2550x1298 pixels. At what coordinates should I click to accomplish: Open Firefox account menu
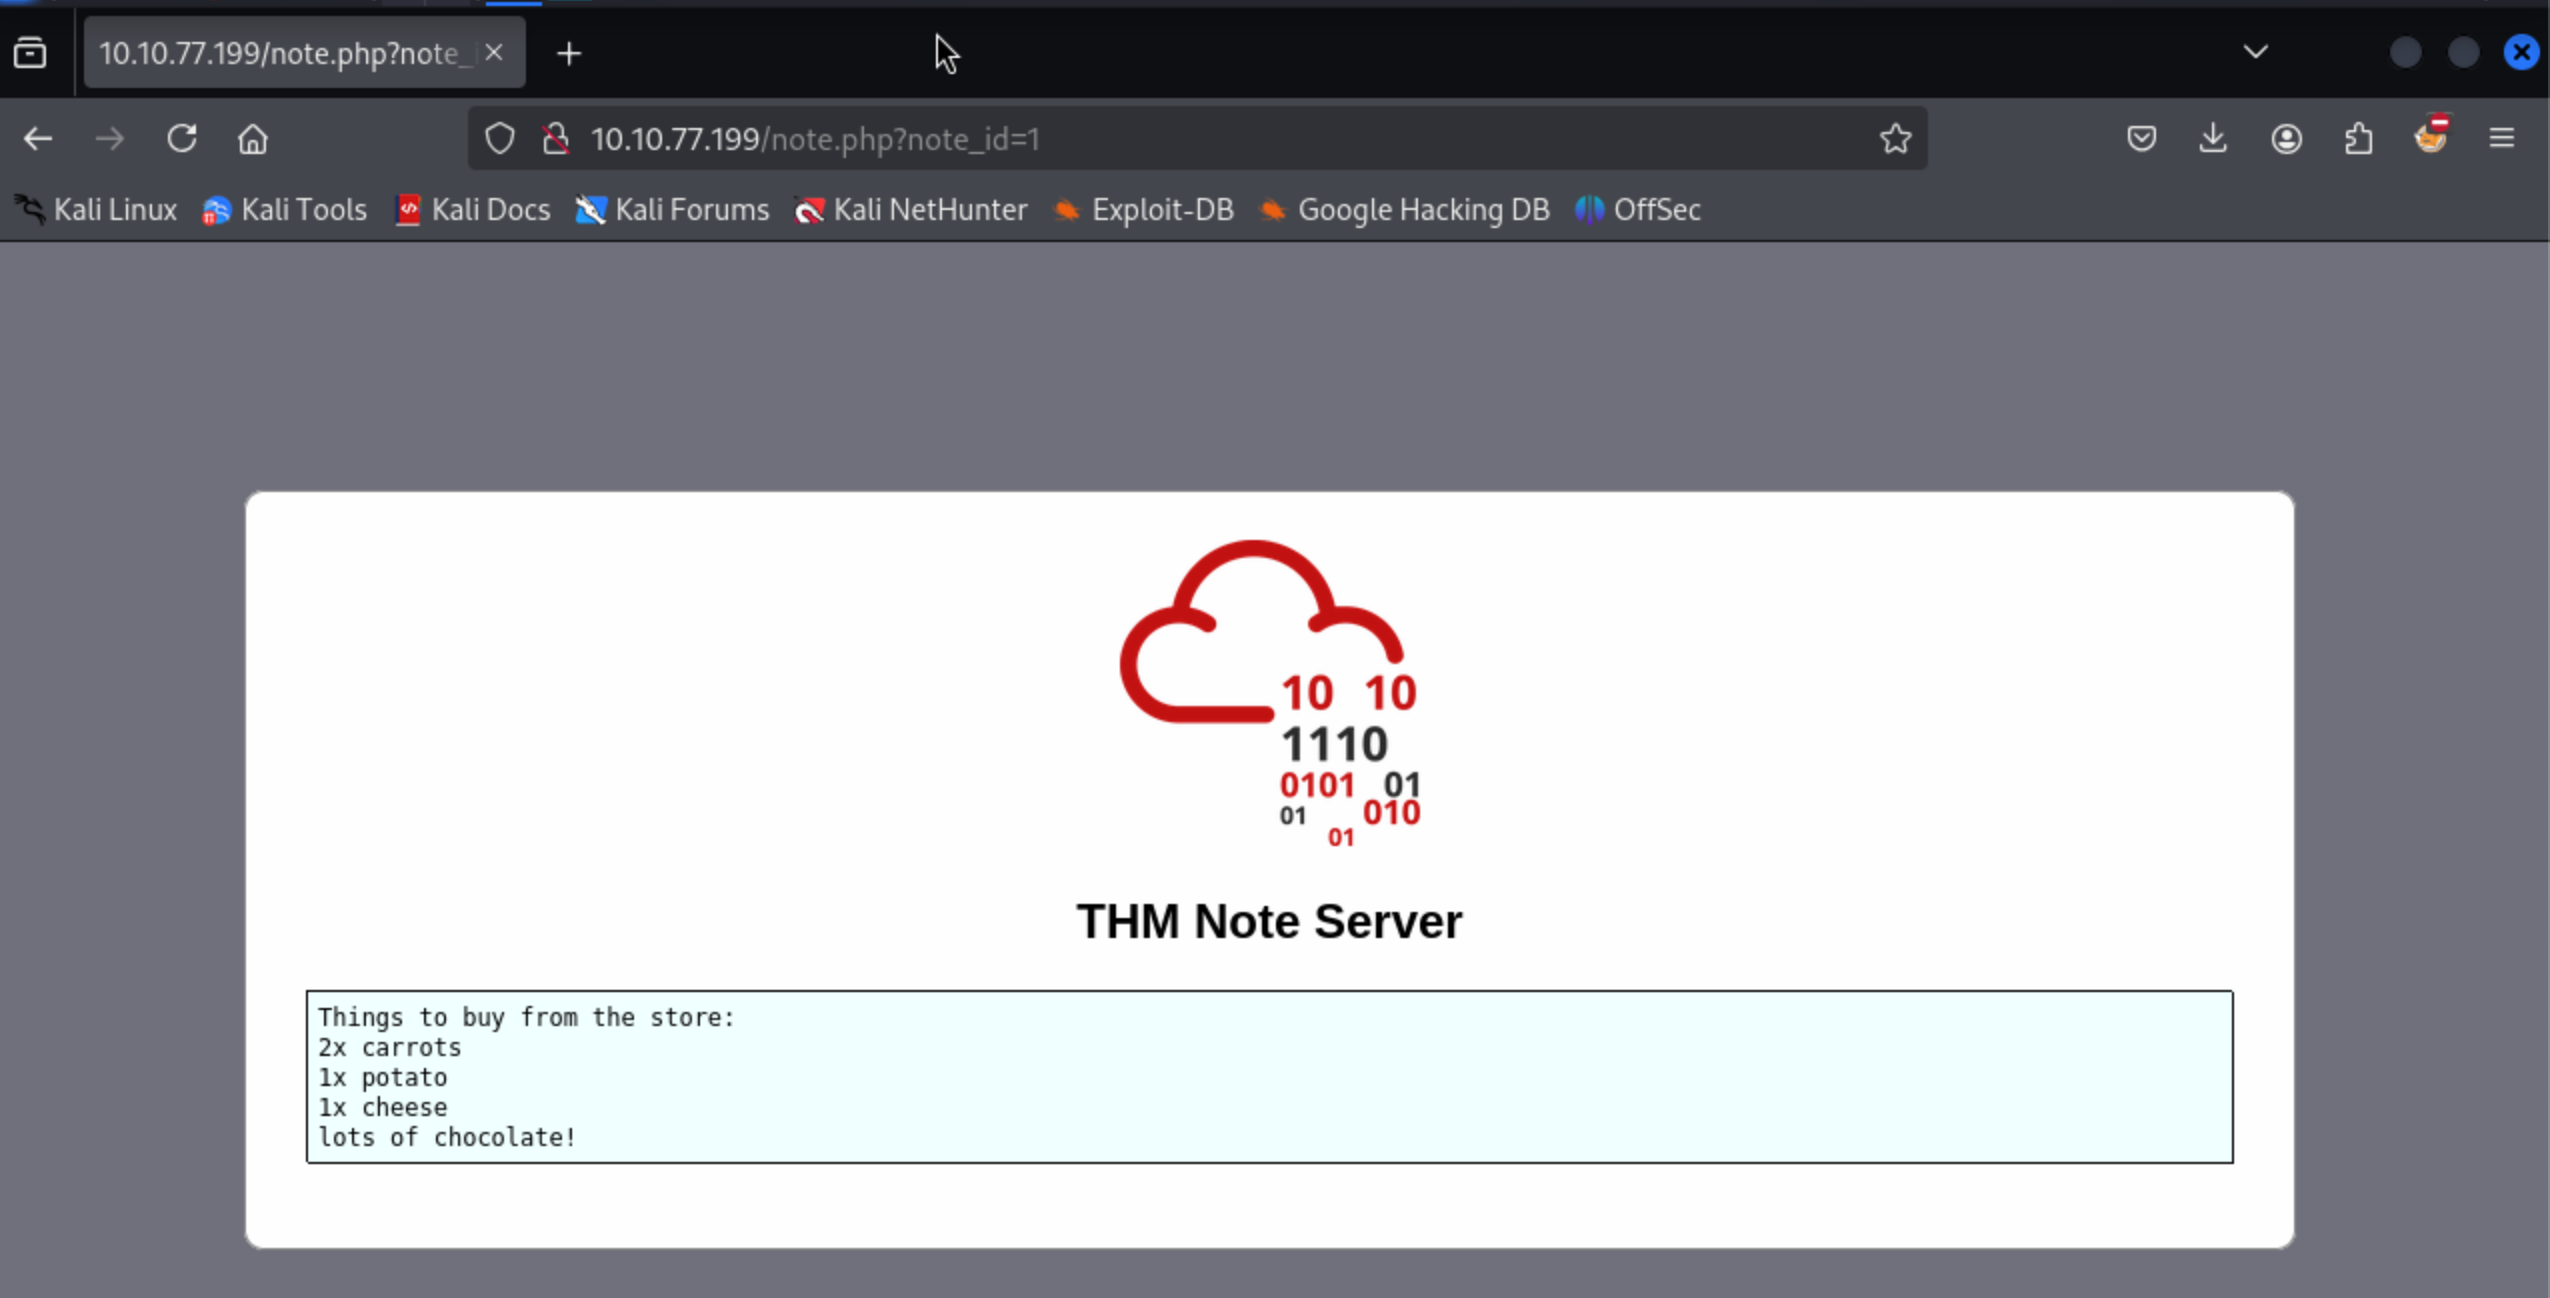pyautogui.click(x=2286, y=139)
